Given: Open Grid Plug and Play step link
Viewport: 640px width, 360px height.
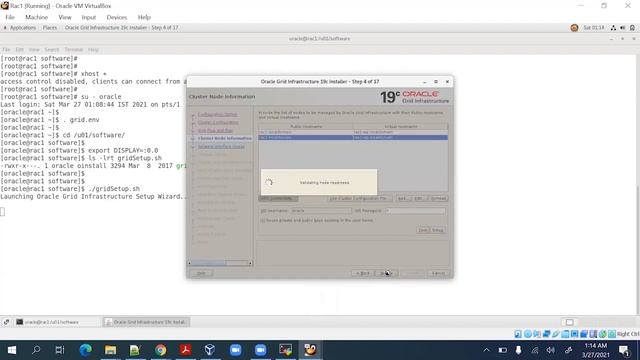Looking at the screenshot, I should click(215, 131).
